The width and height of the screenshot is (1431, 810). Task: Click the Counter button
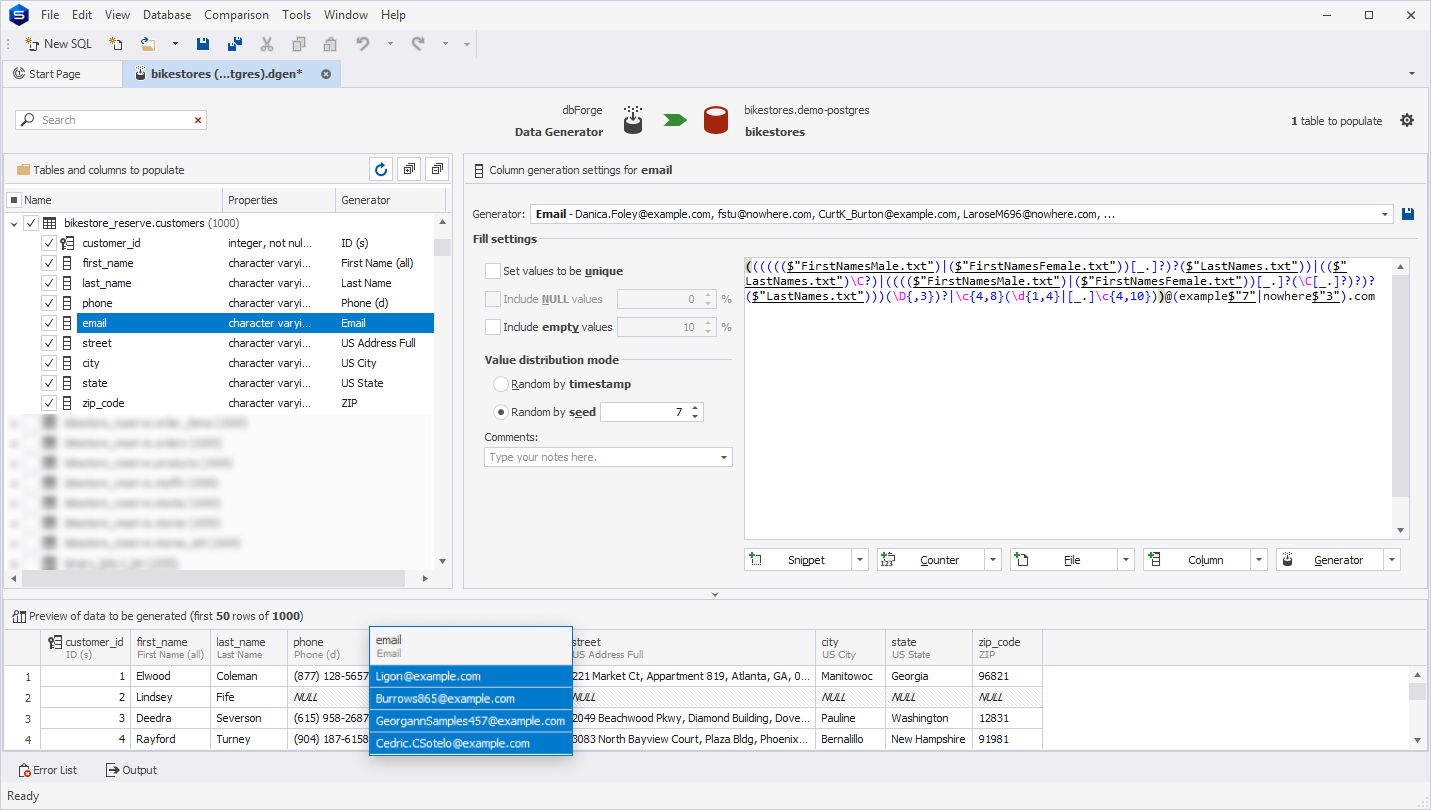click(x=931, y=560)
